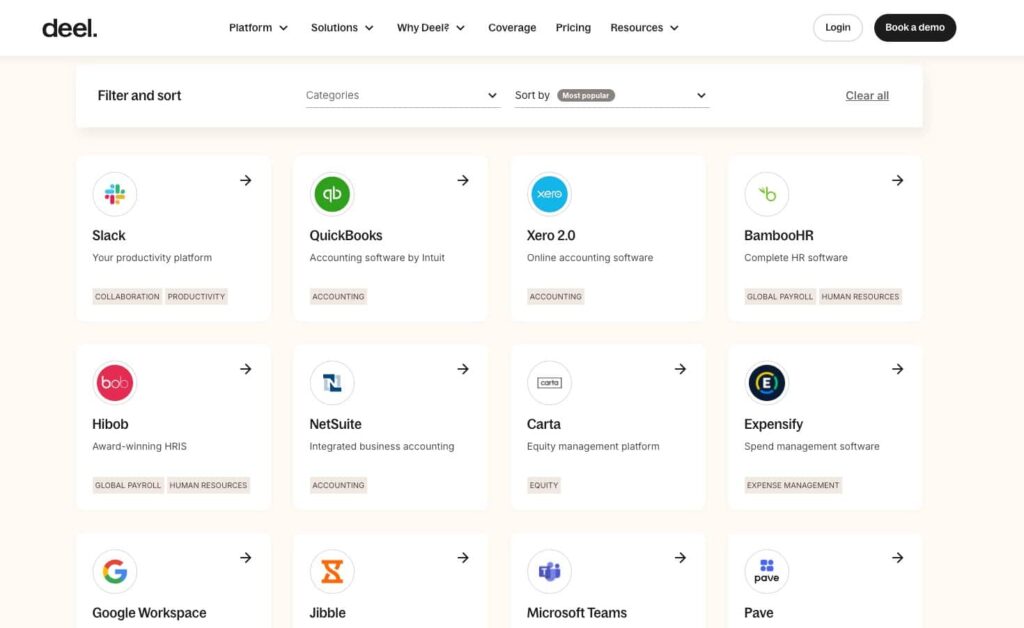1024x628 pixels.
Task: Click the Clear all link
Action: [x=867, y=96]
